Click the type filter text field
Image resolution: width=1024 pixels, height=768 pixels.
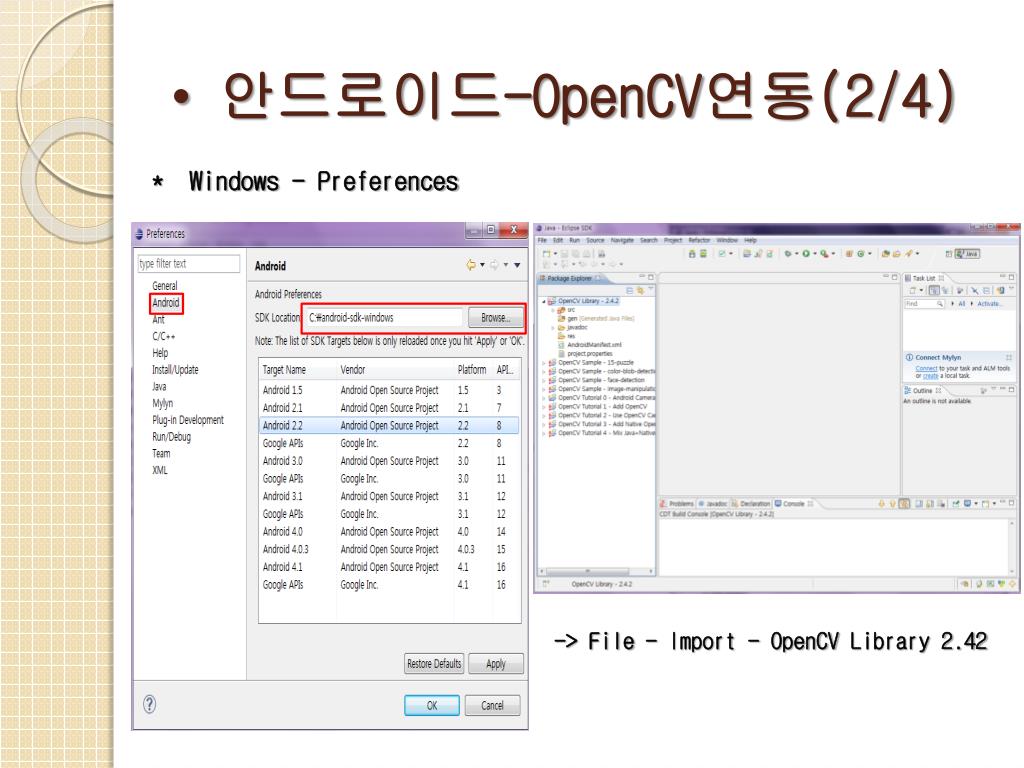pos(189,264)
